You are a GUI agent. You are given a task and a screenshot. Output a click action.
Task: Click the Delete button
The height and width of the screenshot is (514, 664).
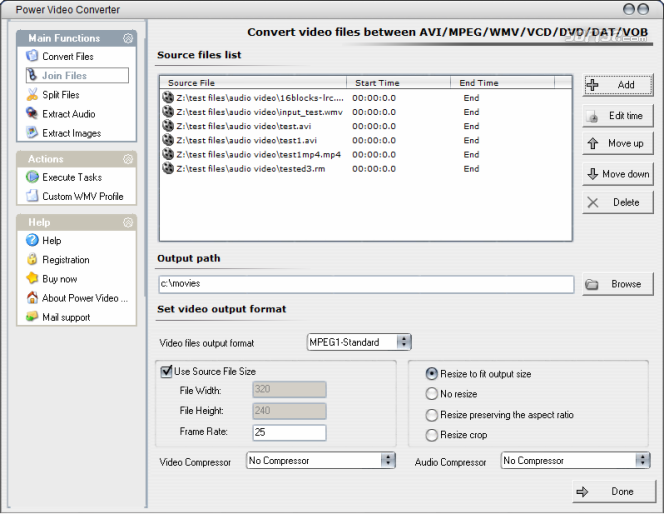point(618,202)
